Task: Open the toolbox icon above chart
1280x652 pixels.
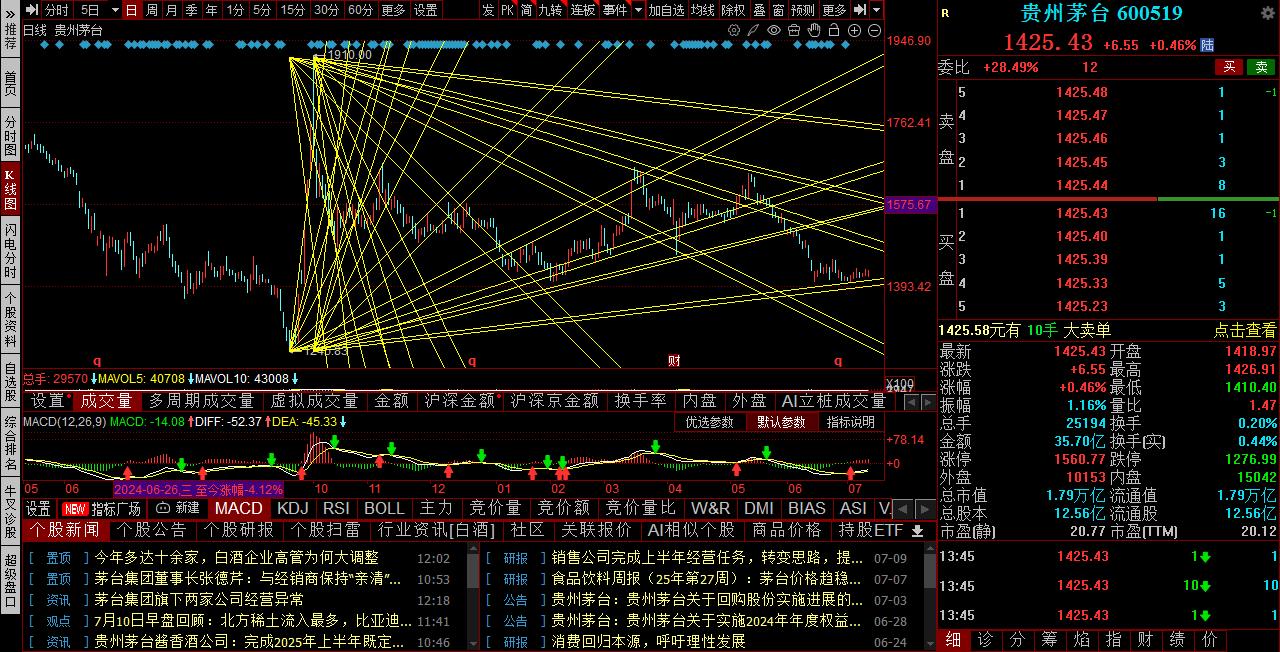Action: click(x=794, y=30)
